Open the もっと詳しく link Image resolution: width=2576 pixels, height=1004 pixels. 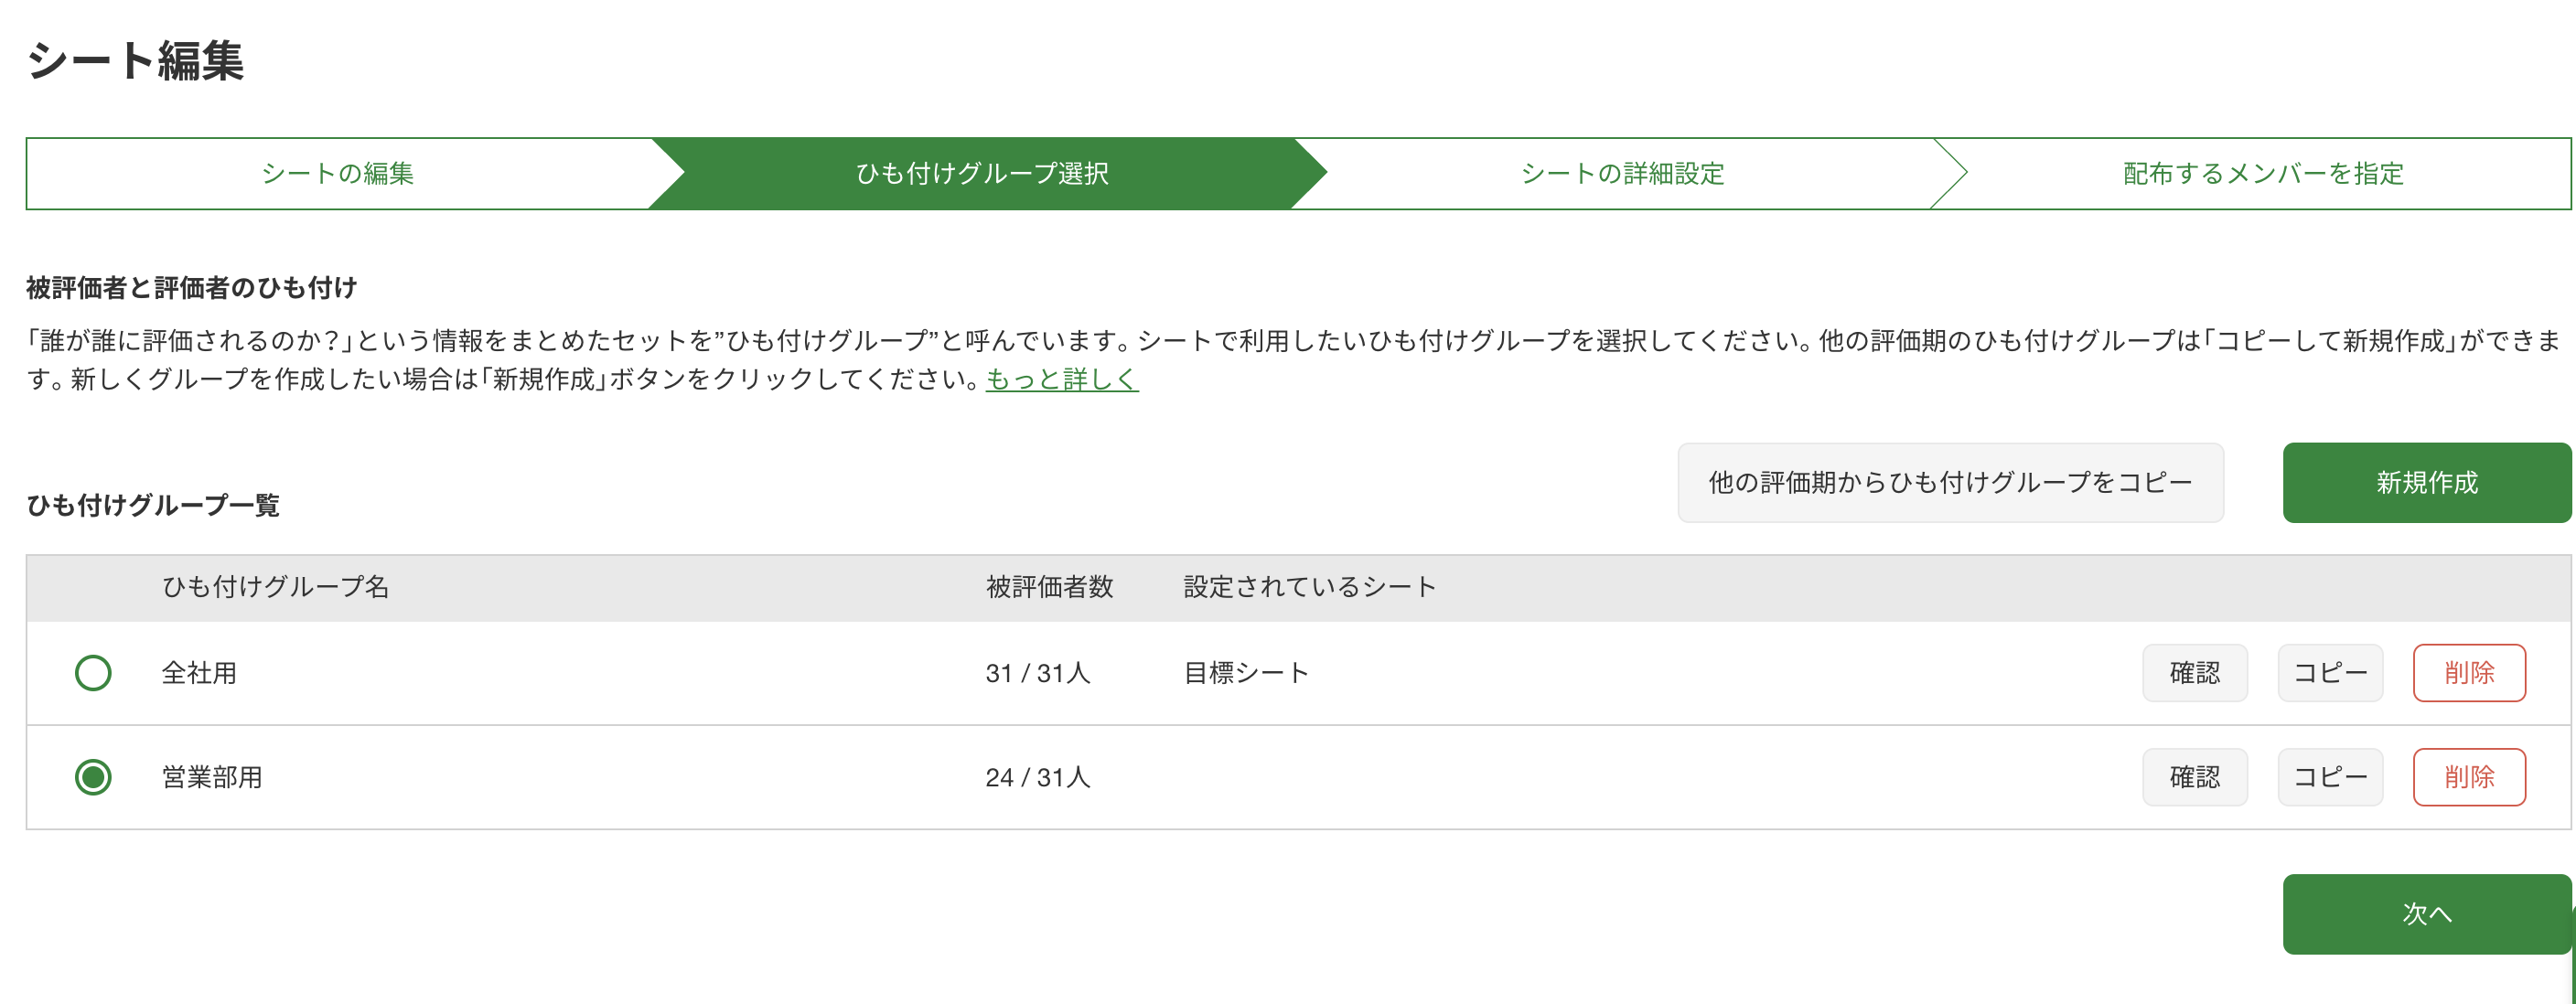(x=1061, y=380)
